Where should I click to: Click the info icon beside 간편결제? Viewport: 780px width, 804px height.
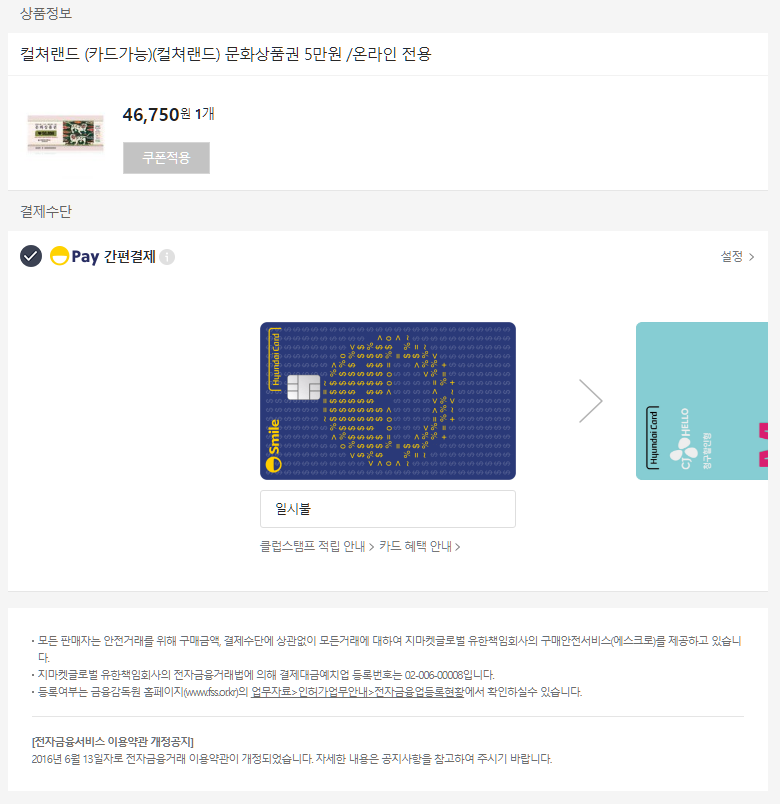[167, 257]
